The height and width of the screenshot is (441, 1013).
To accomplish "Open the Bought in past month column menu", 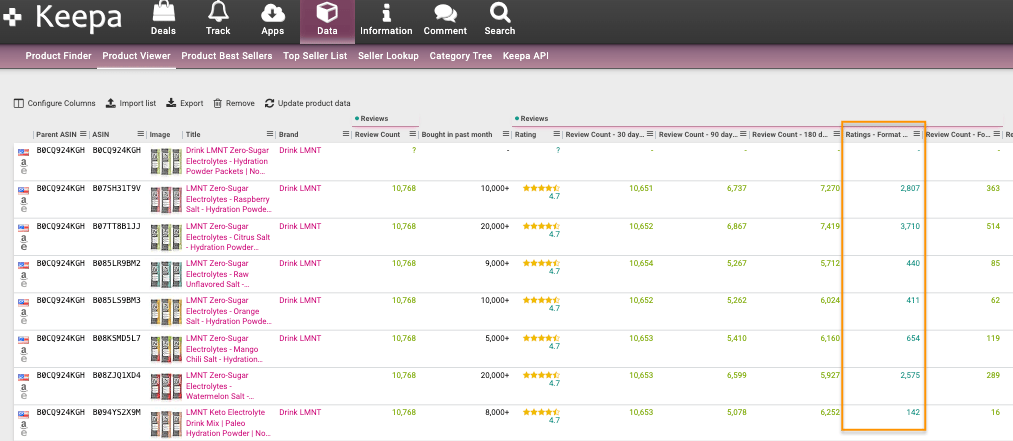I will point(505,134).
